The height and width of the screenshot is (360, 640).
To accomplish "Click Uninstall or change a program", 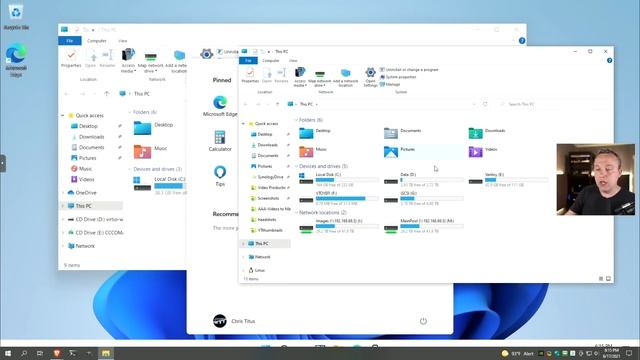I will pos(409,70).
